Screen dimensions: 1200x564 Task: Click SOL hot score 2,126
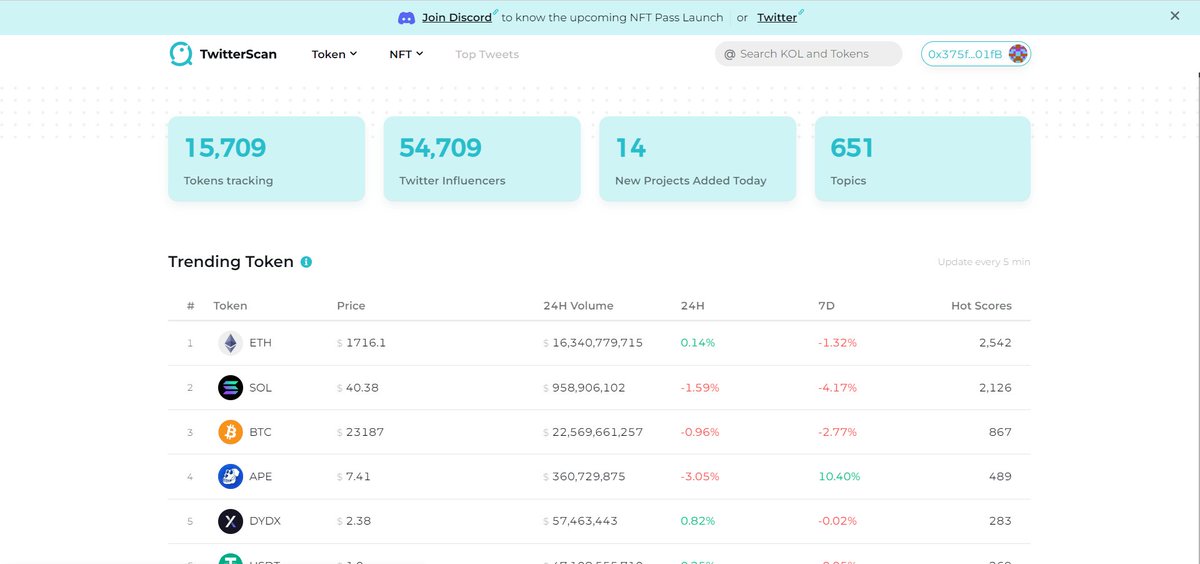995,388
